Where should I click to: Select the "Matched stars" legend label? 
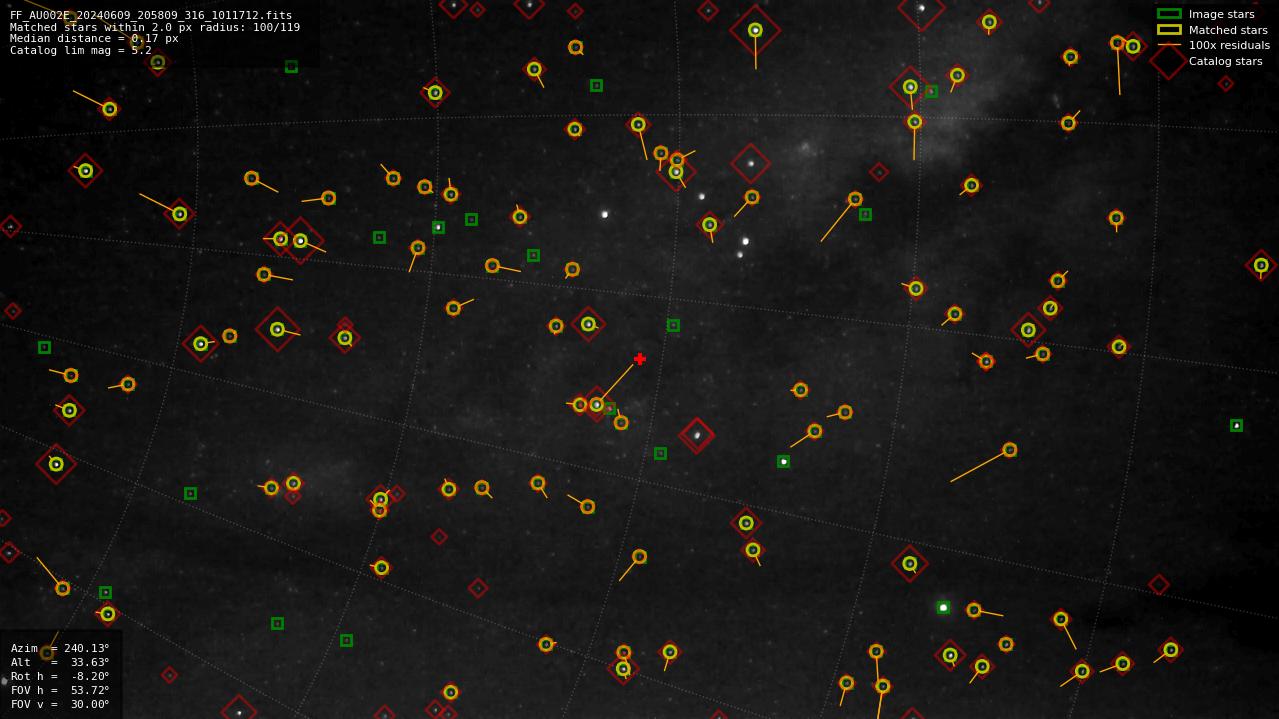click(x=1228, y=30)
